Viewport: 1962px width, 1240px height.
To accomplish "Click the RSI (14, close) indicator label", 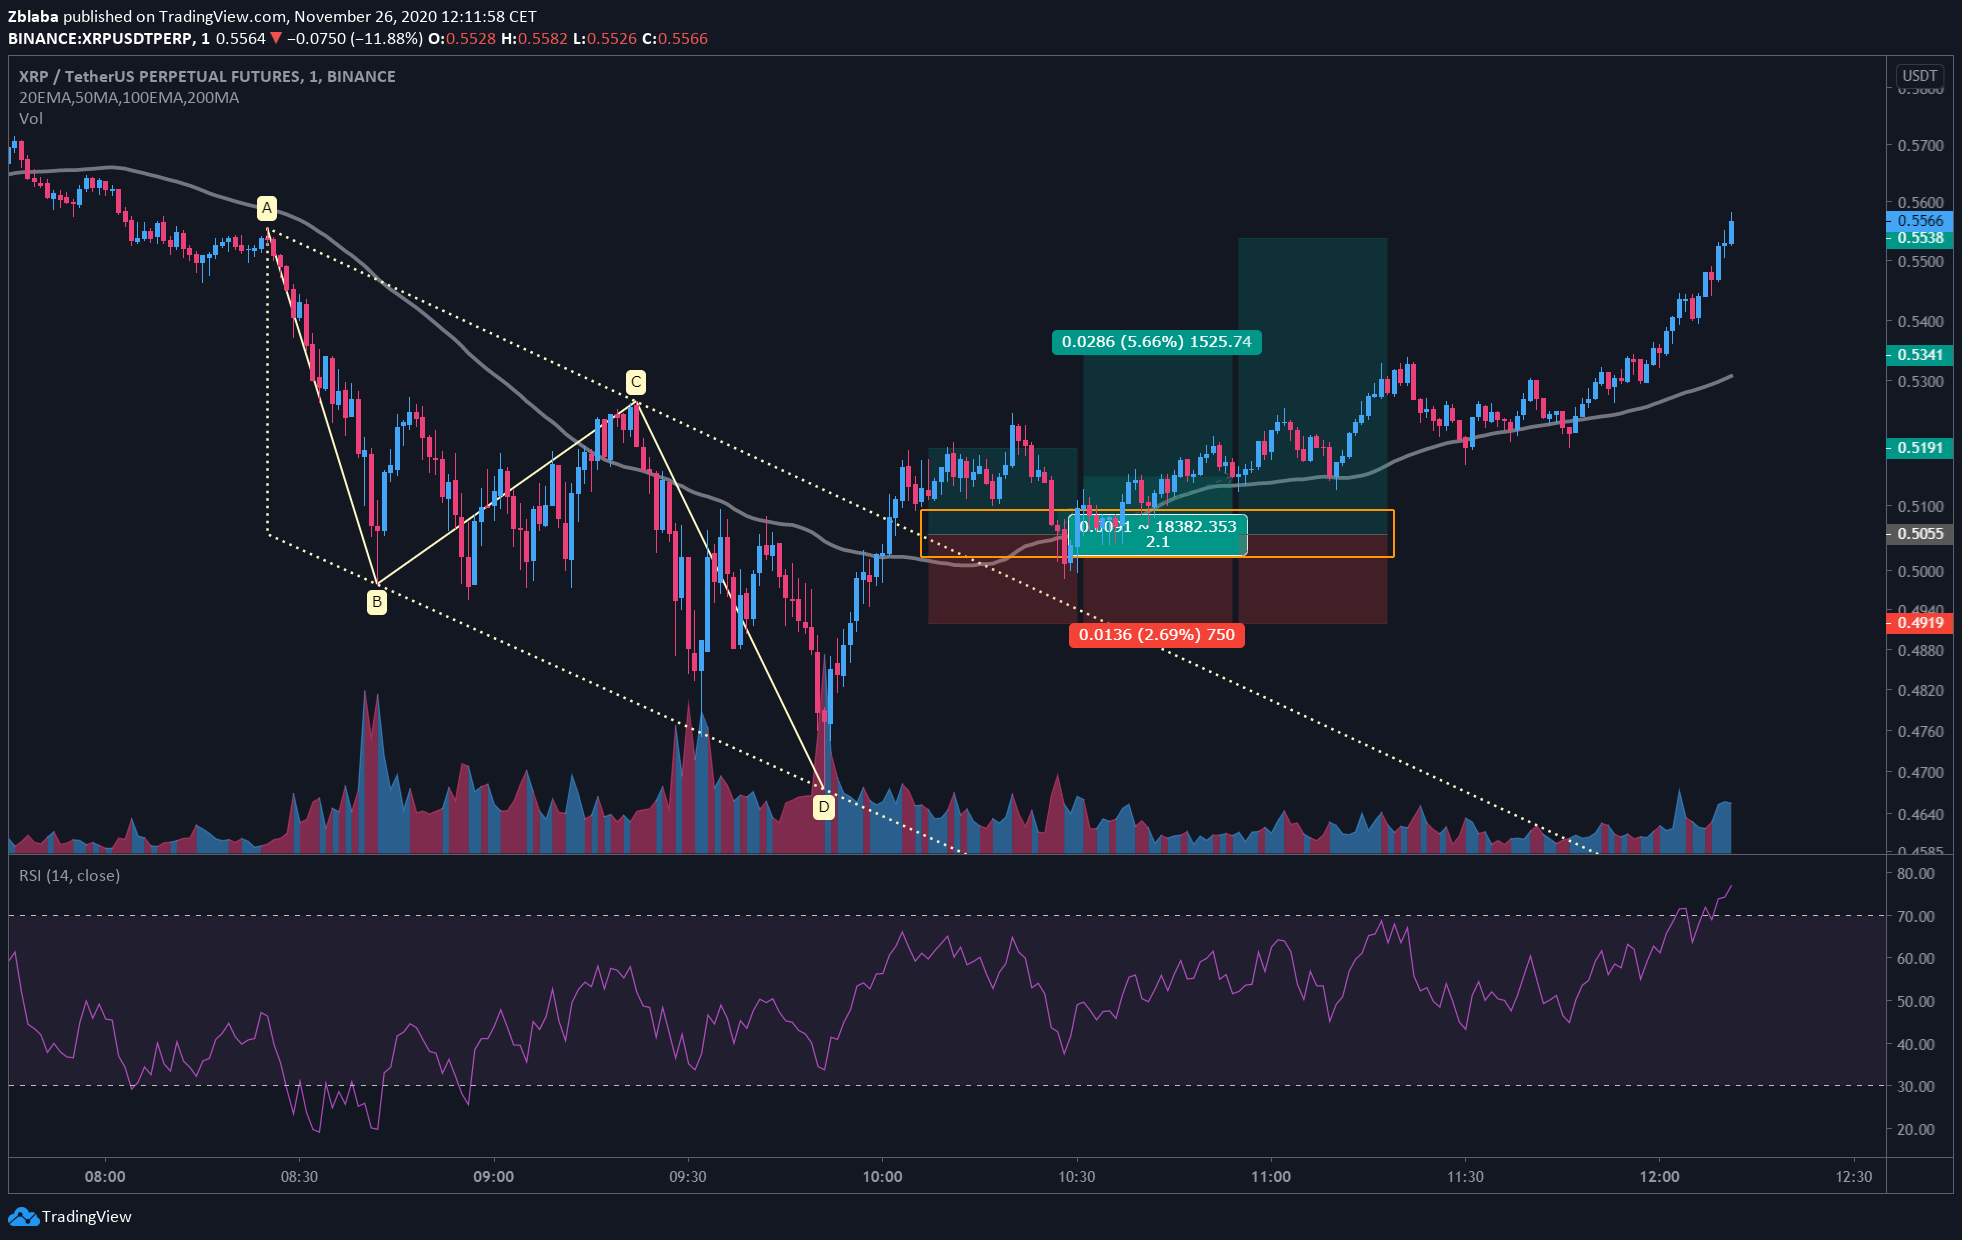I will pos(70,876).
